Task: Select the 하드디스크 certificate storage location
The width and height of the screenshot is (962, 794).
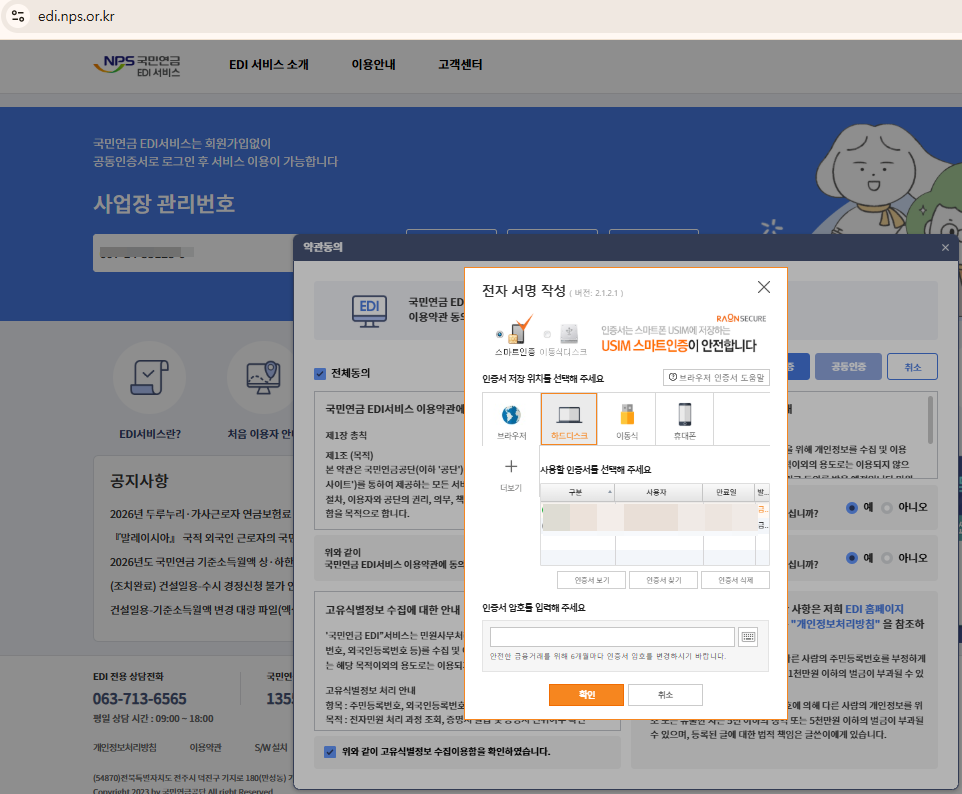Action: [569, 419]
